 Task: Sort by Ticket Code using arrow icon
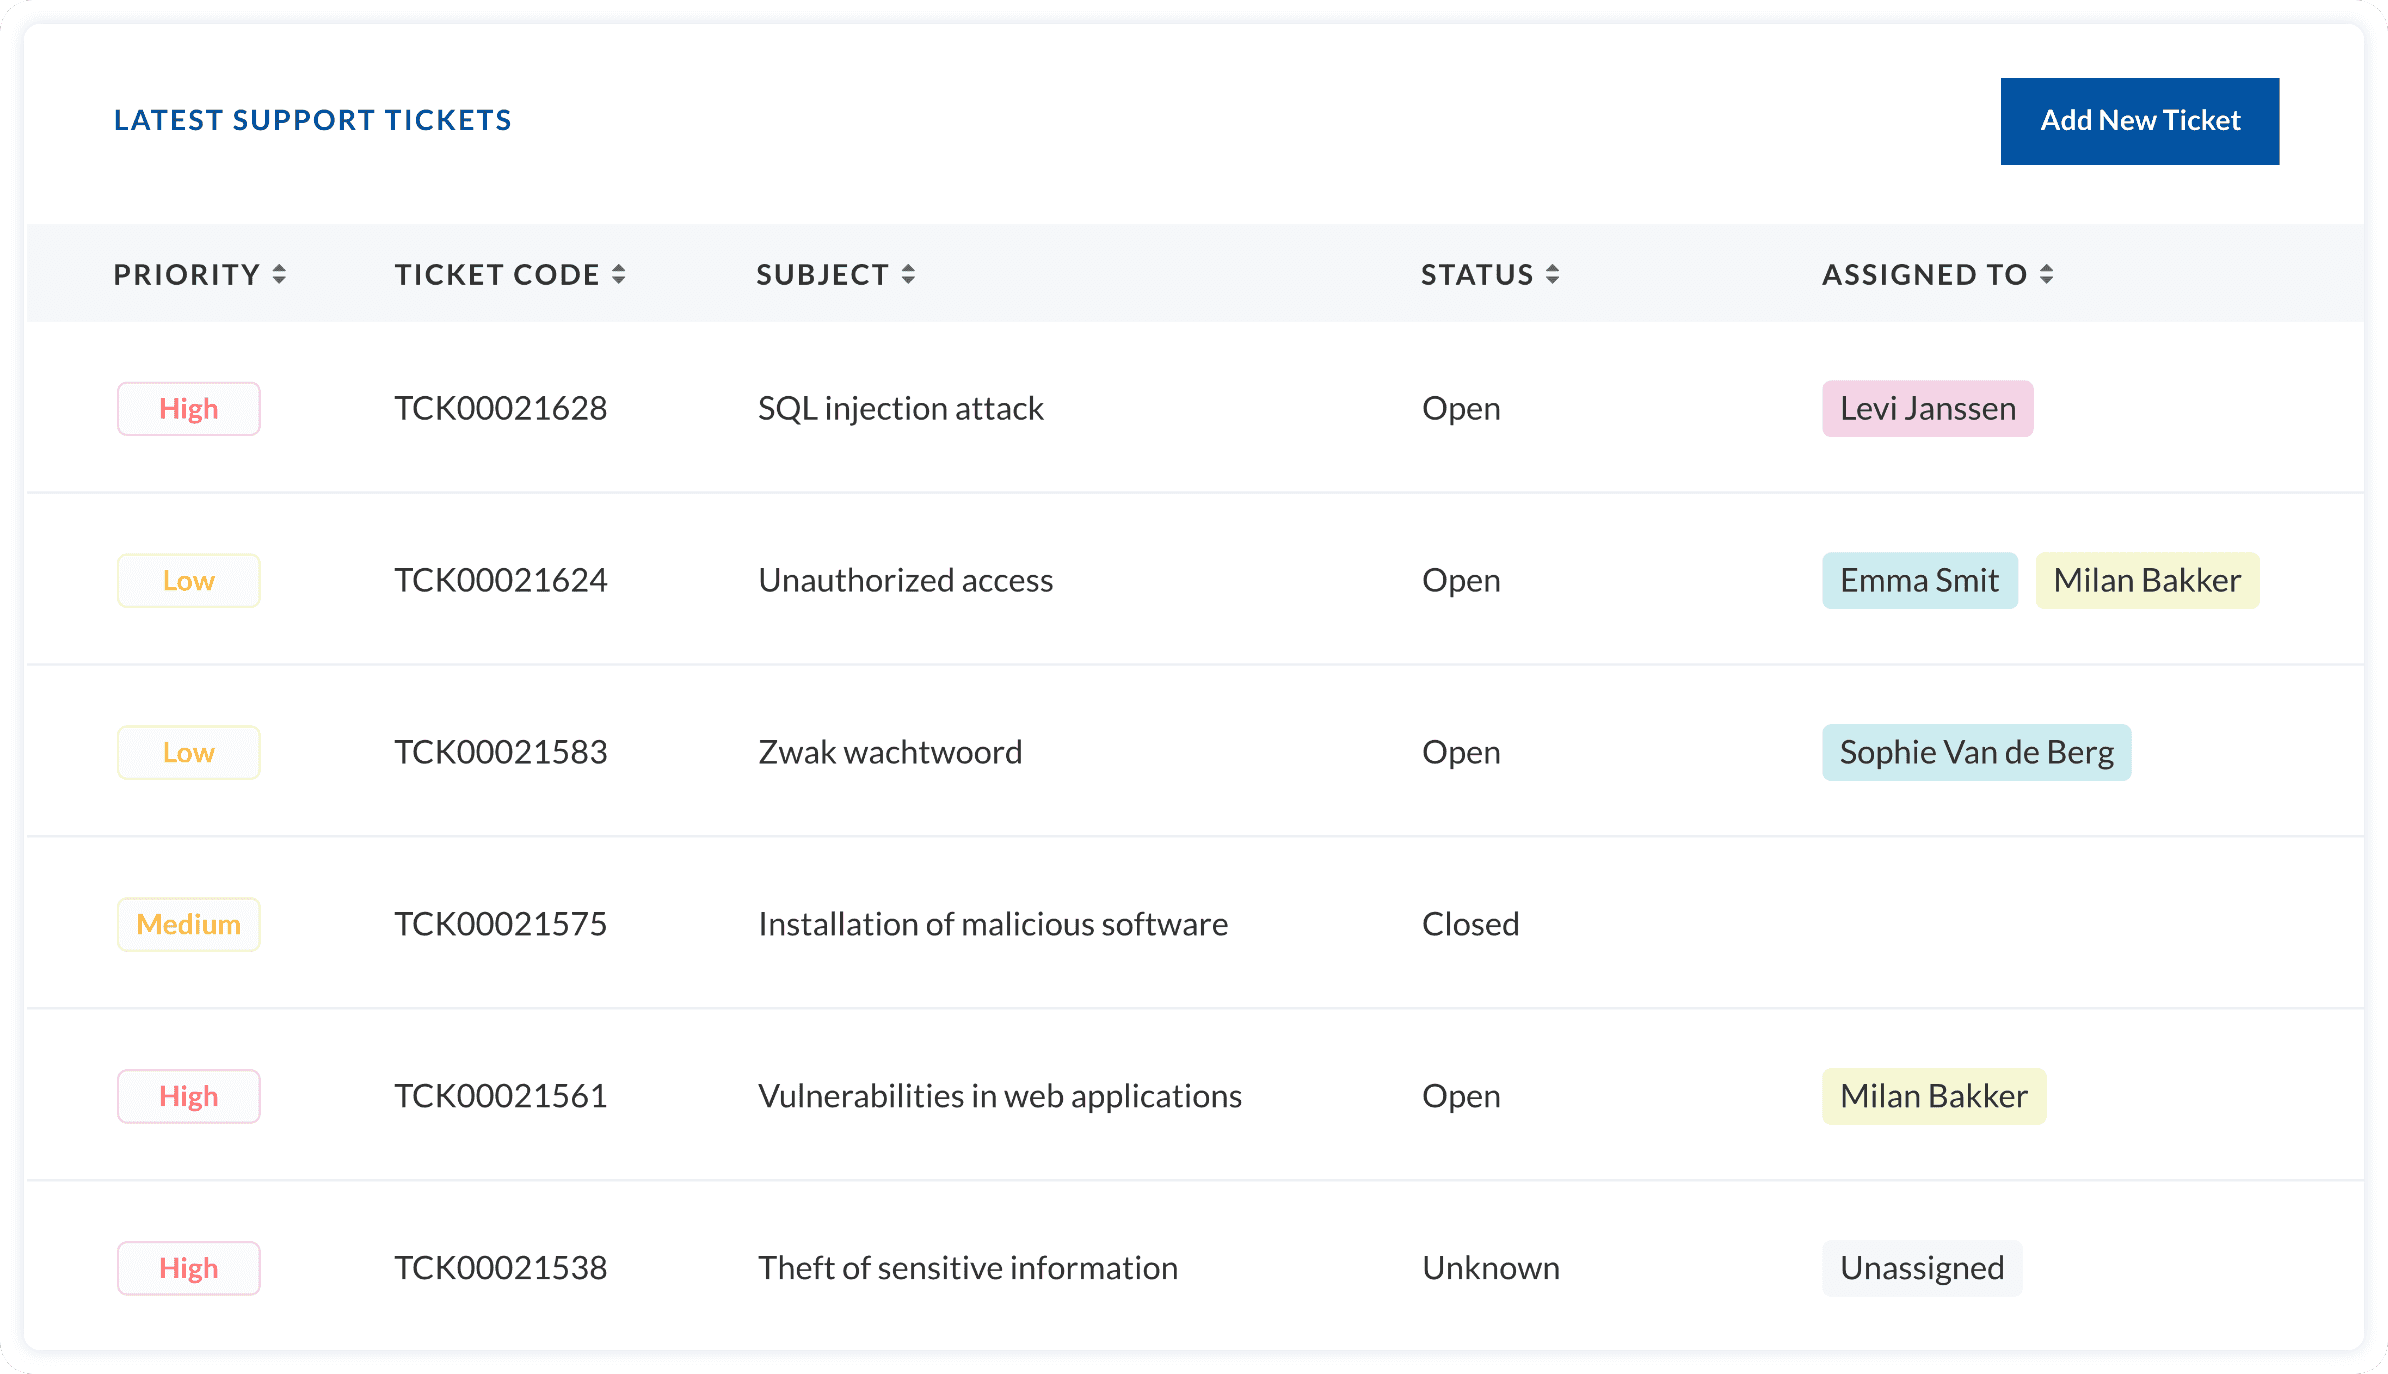click(618, 275)
